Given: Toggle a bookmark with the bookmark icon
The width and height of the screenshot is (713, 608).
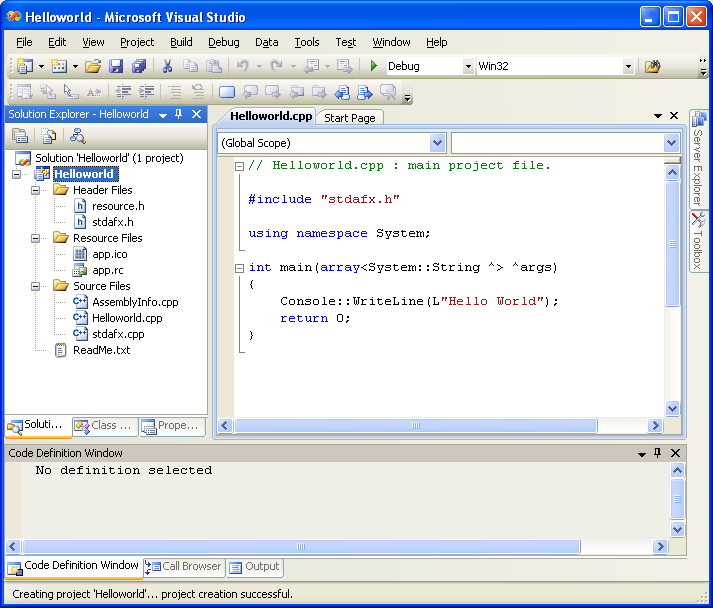Looking at the screenshot, I should [227, 92].
